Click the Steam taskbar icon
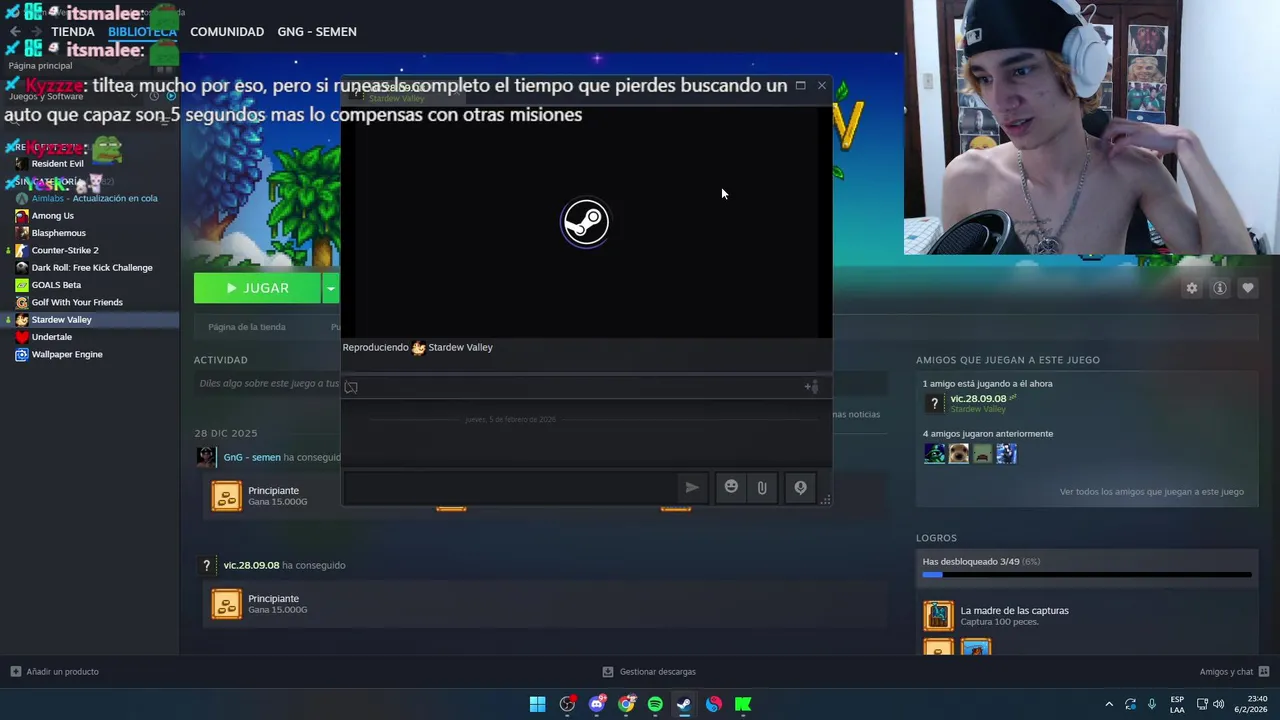Screen dimensions: 1280x720 (x=684, y=704)
